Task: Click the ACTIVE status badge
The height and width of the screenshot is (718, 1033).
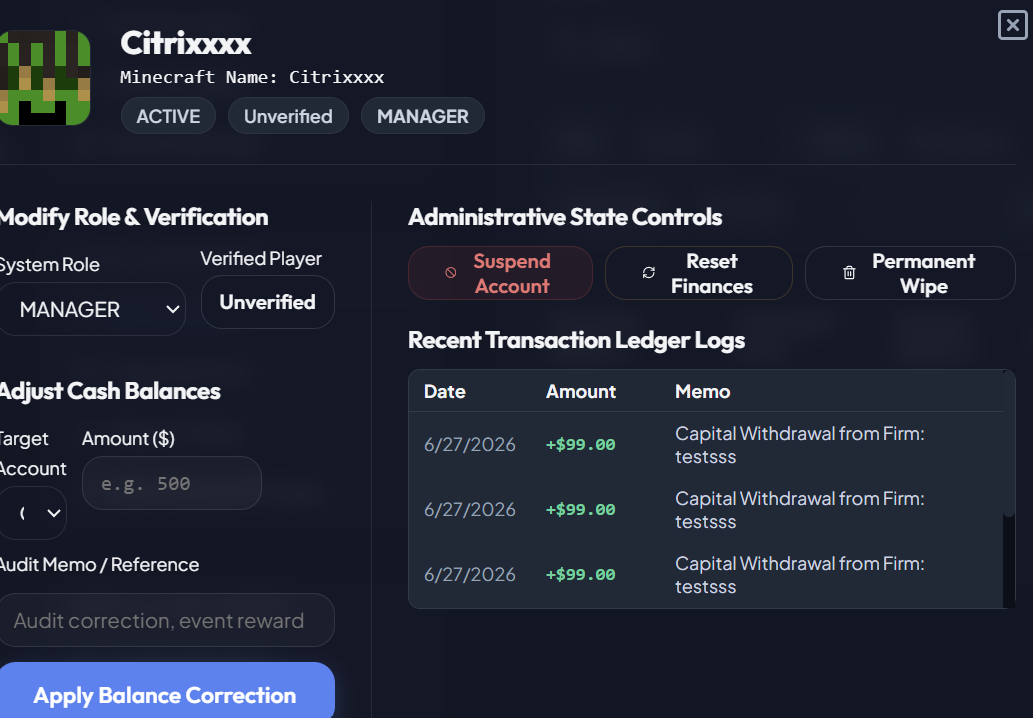Action: (x=168, y=116)
